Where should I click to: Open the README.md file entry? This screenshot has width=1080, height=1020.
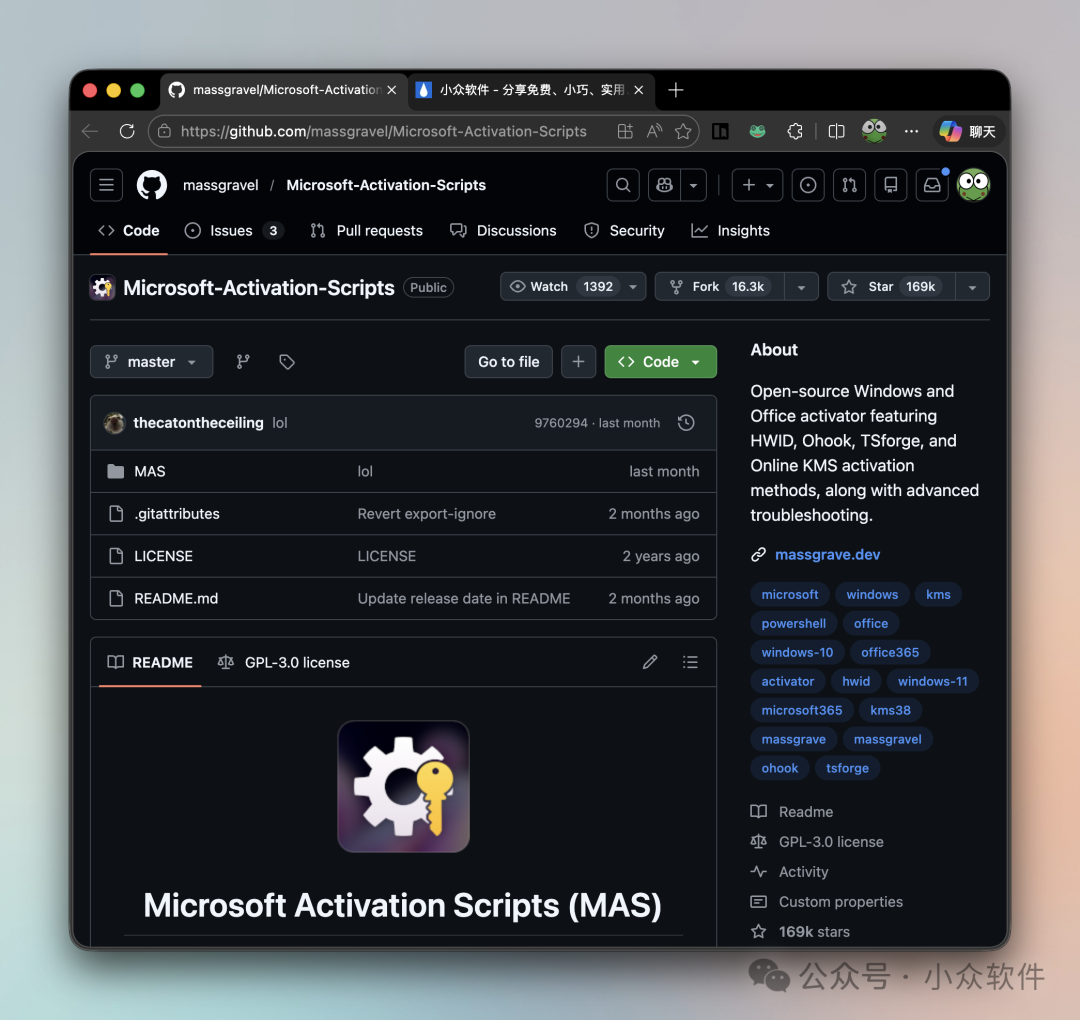click(176, 598)
